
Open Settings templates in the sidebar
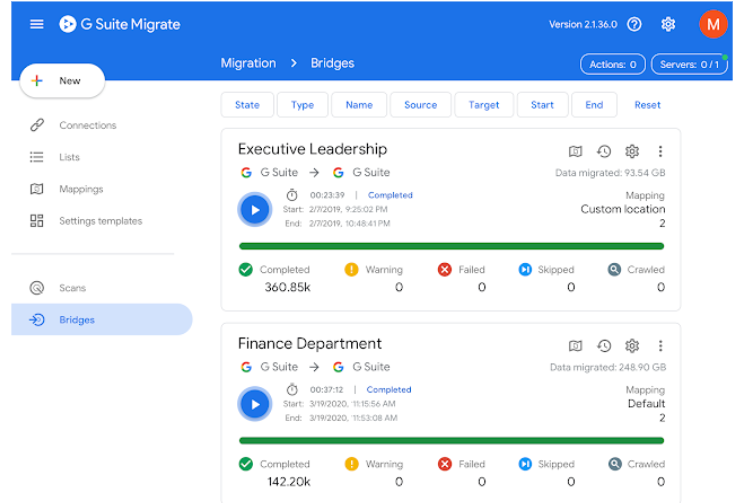point(101,221)
